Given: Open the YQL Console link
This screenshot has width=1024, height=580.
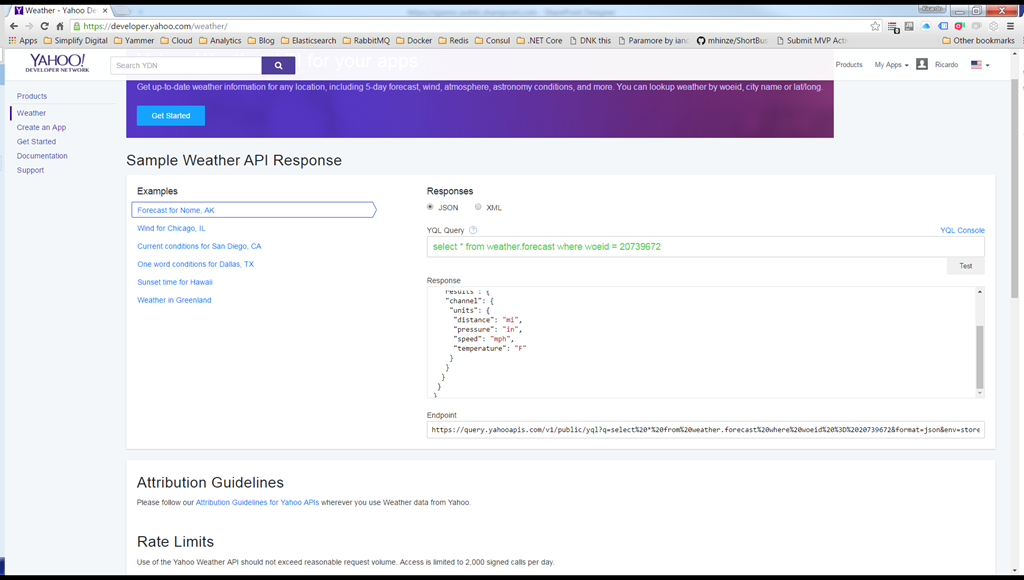Looking at the screenshot, I should click(962, 231).
